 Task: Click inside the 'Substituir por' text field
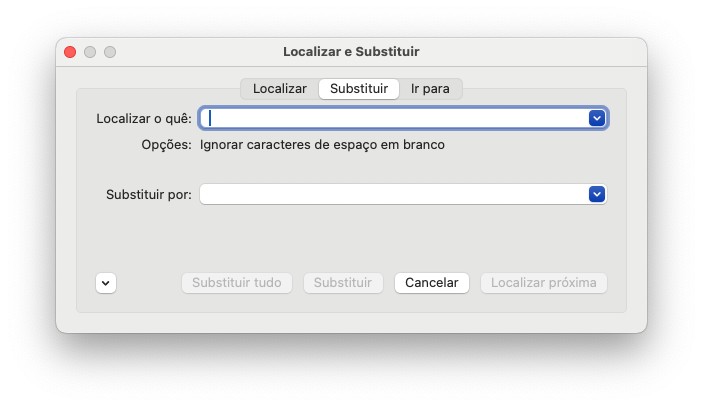click(x=395, y=194)
